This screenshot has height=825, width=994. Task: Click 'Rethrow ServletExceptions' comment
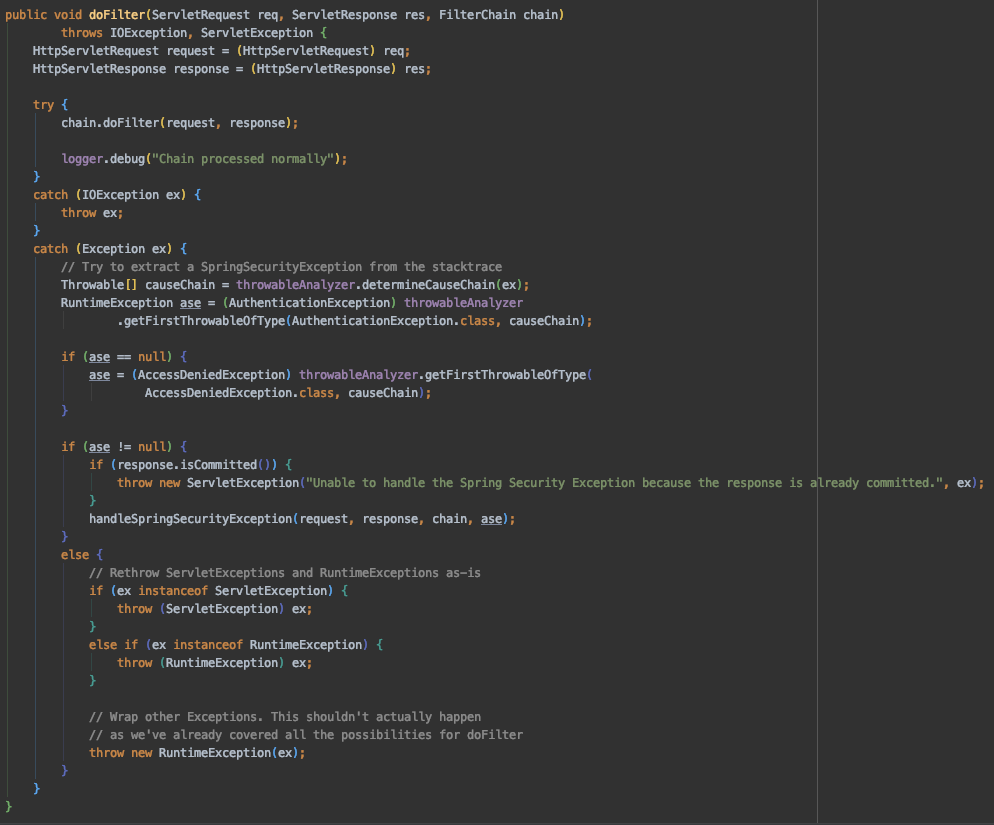pos(285,573)
